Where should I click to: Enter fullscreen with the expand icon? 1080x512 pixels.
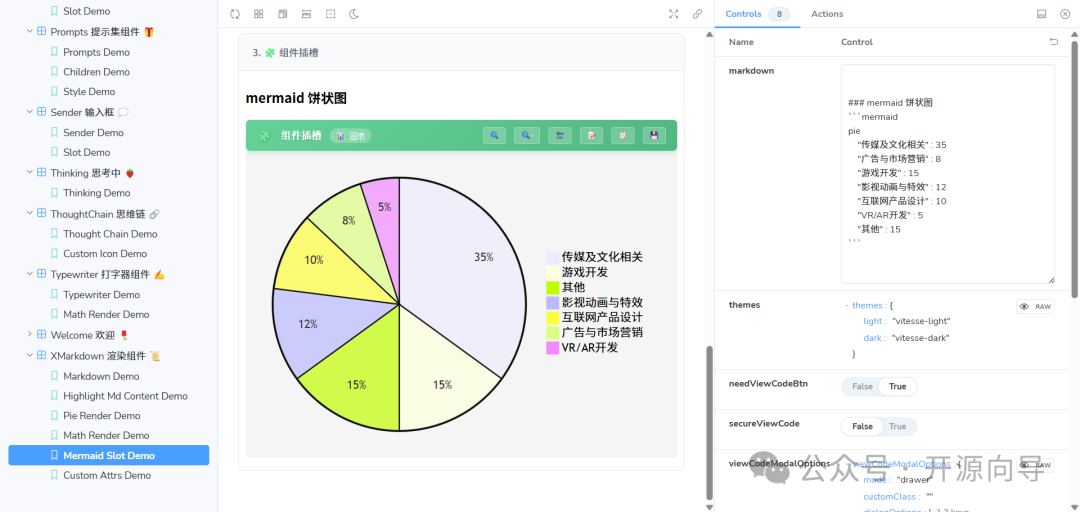pyautogui.click(x=674, y=14)
